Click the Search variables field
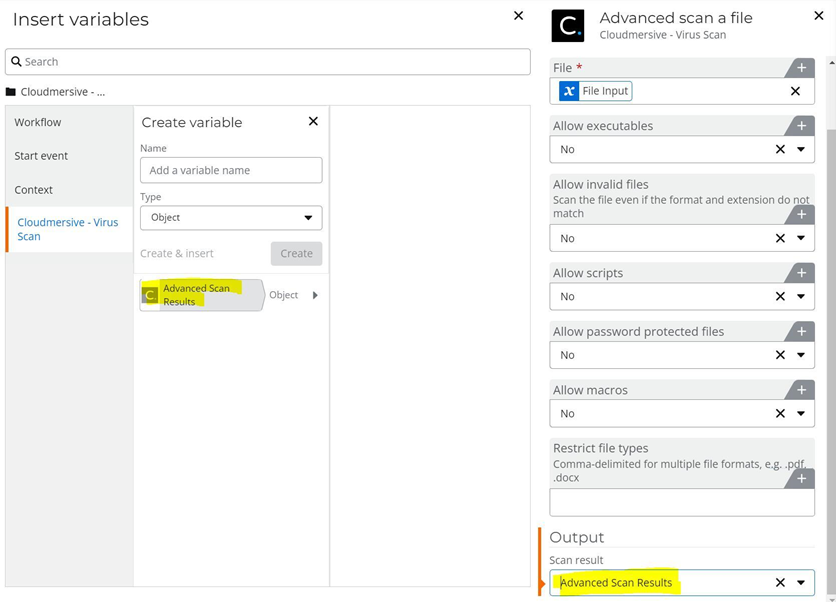836x602 pixels. tap(268, 62)
